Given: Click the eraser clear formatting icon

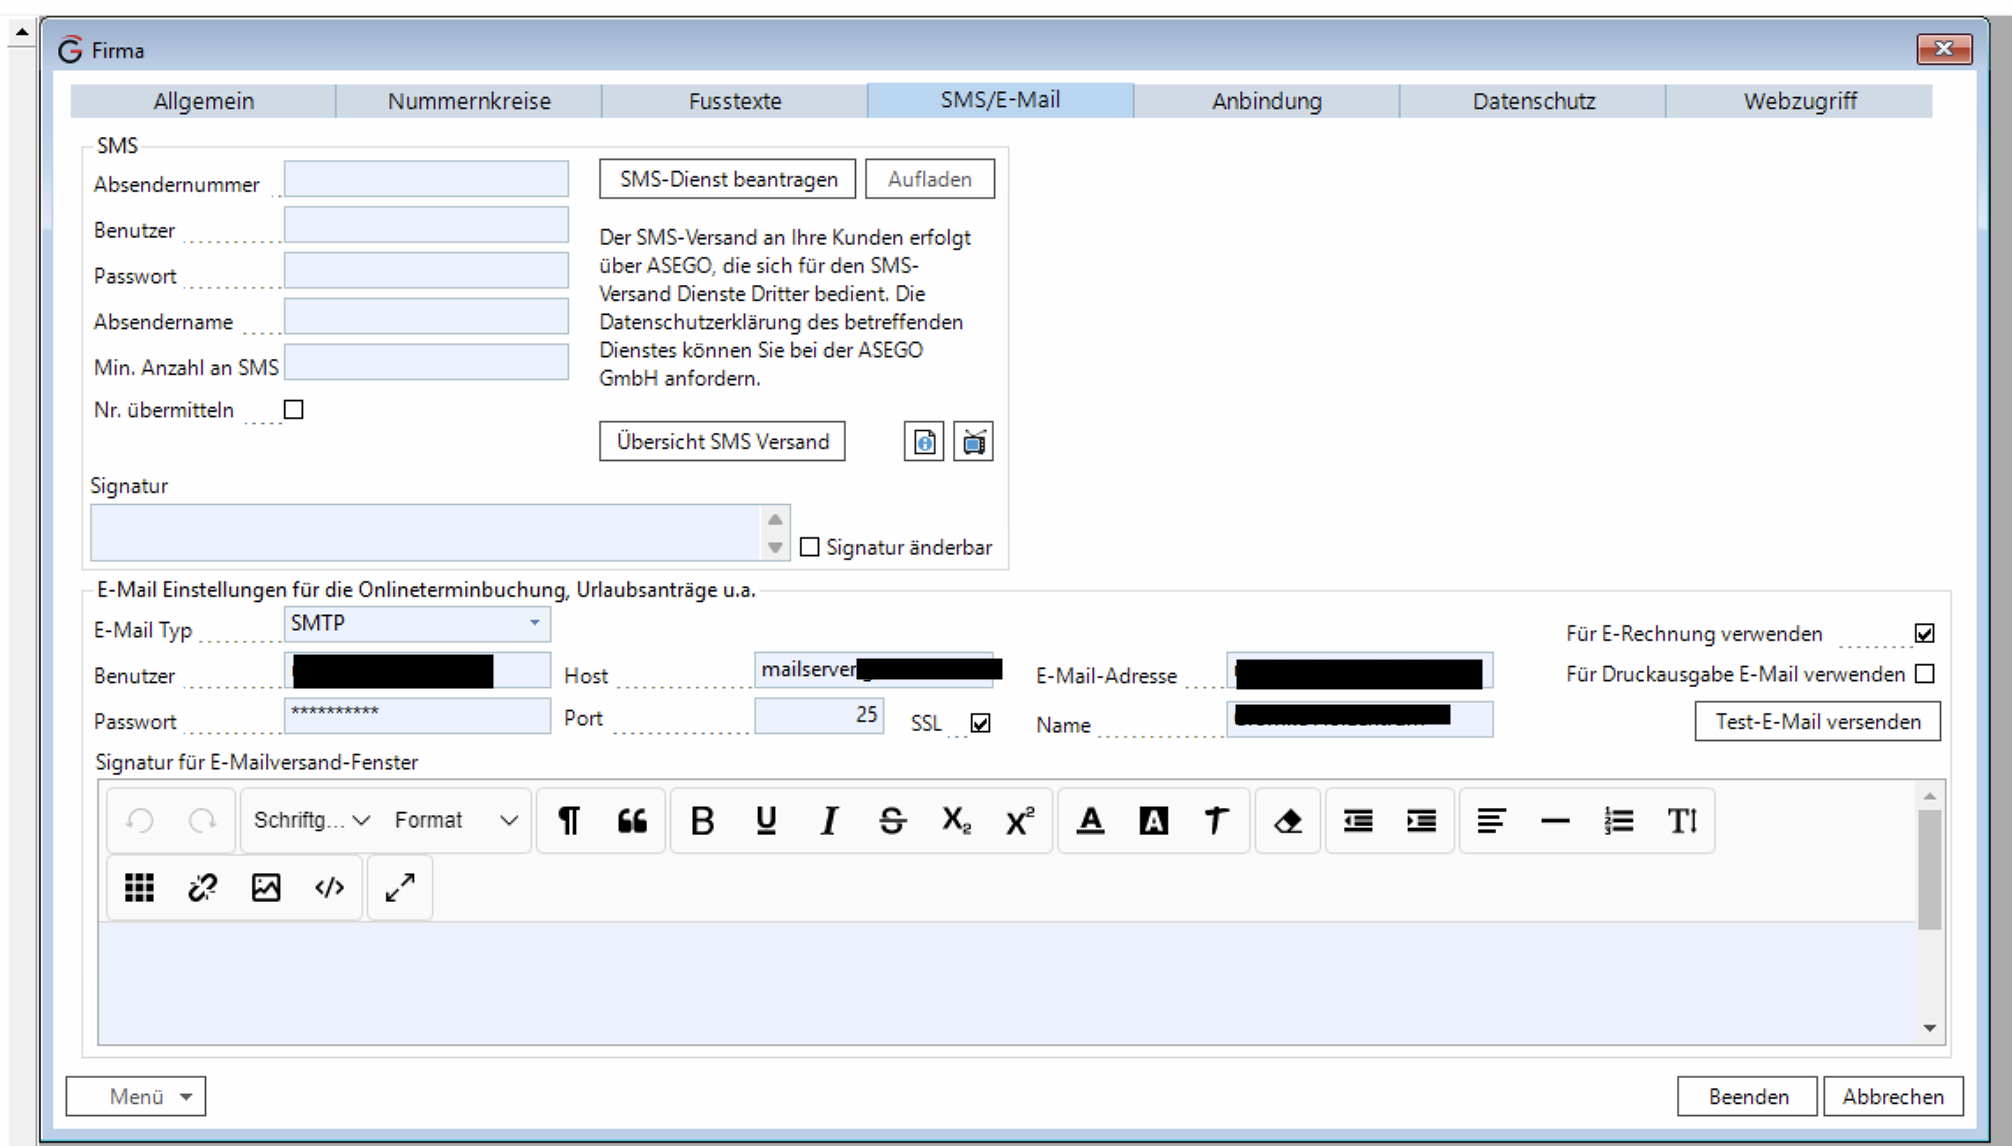Looking at the screenshot, I should click(x=1288, y=821).
